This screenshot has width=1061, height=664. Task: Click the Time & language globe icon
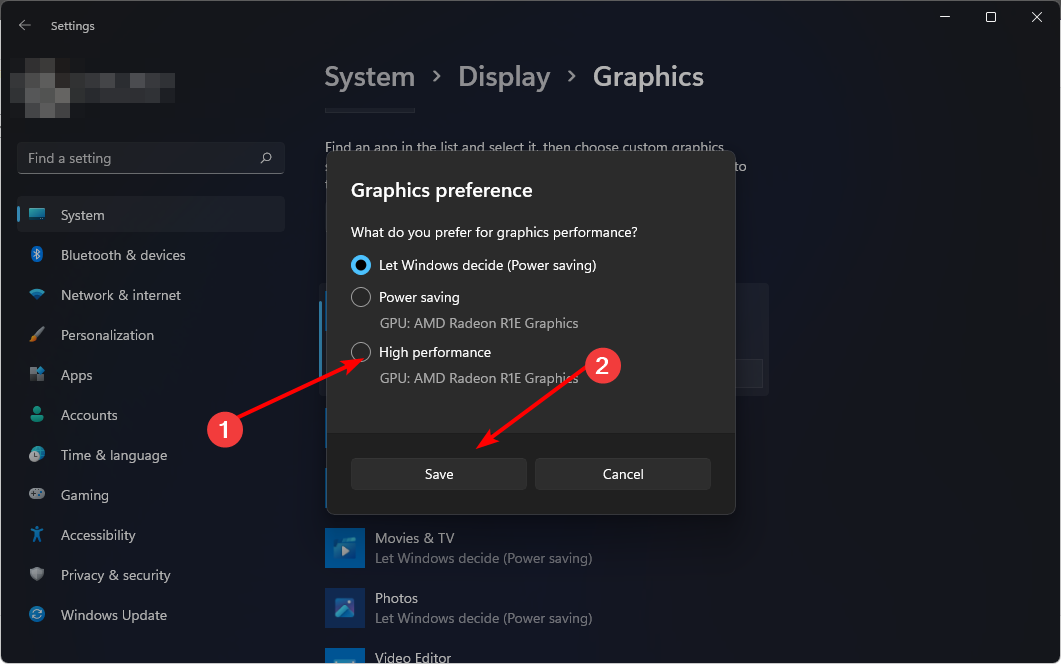click(37, 454)
